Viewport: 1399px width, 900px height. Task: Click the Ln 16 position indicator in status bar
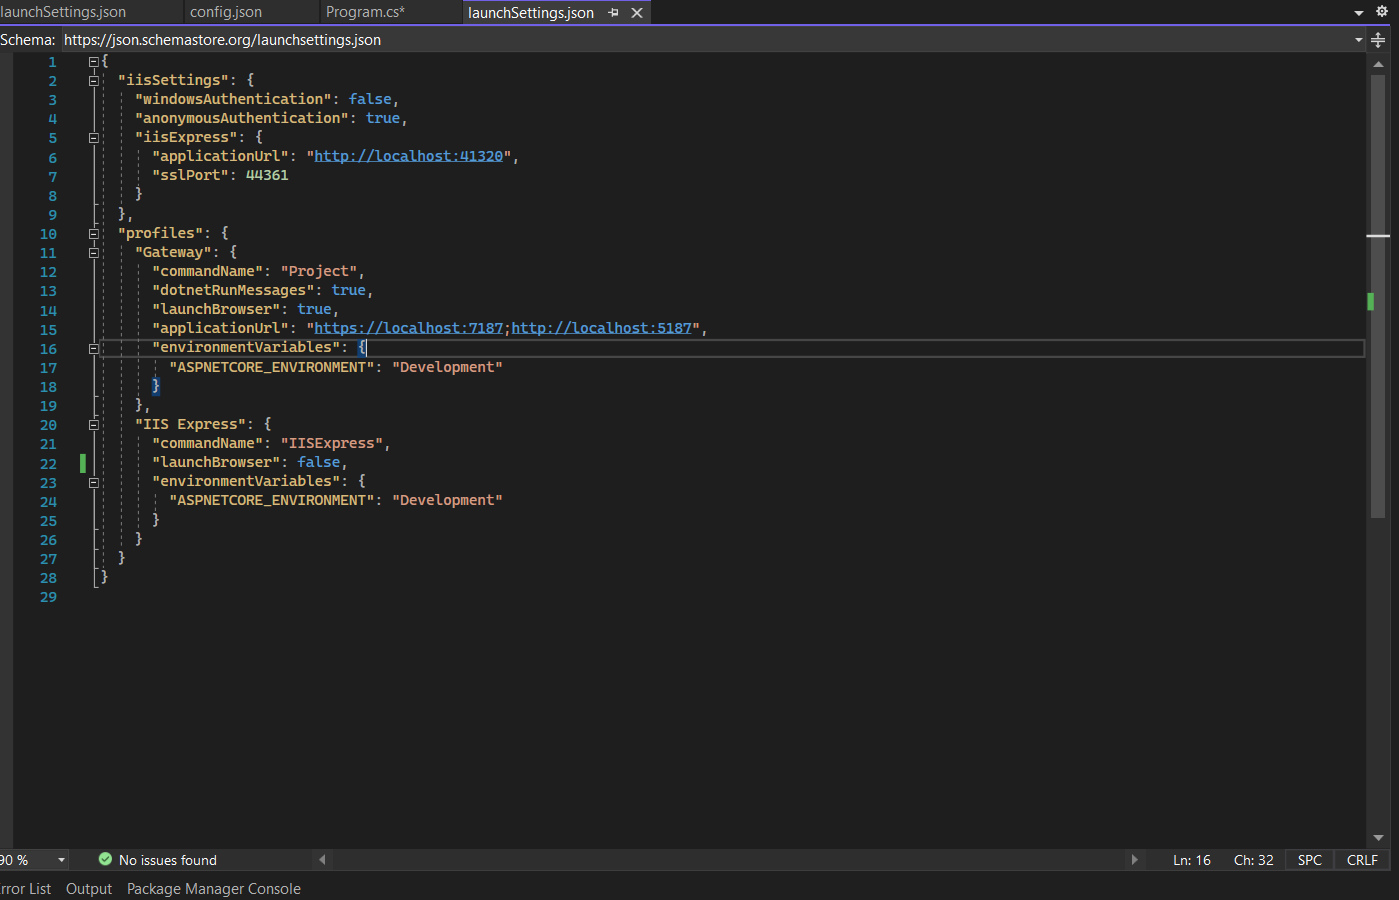[1192, 859]
